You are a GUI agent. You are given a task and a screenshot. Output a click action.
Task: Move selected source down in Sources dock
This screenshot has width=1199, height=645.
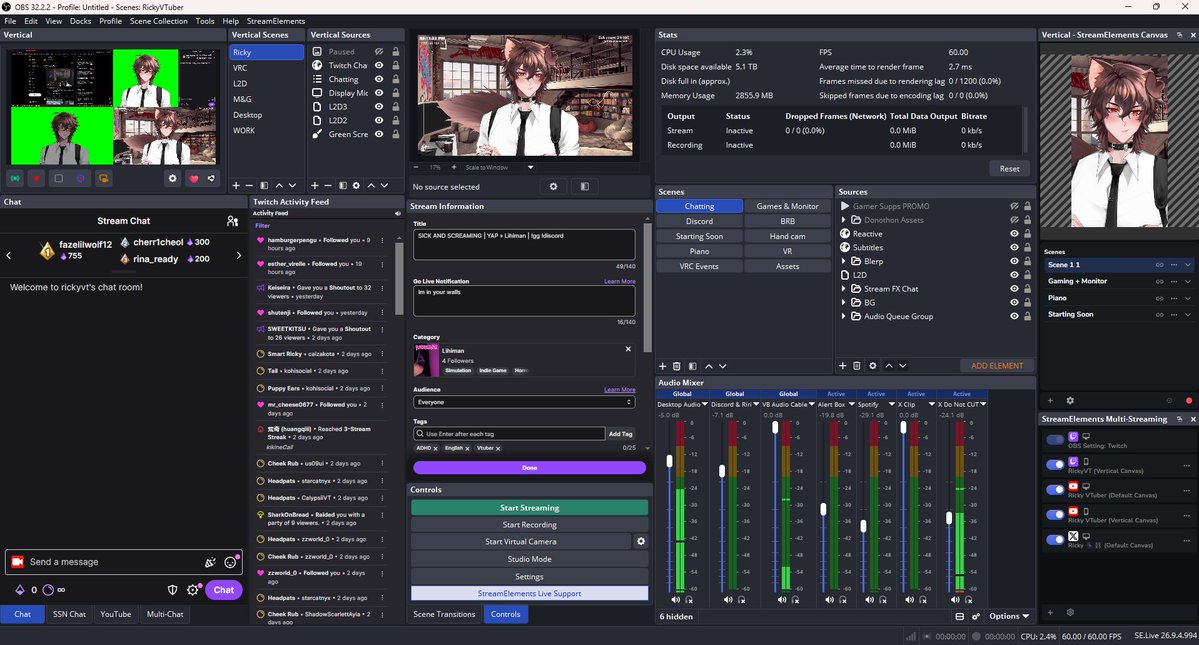(x=902, y=366)
